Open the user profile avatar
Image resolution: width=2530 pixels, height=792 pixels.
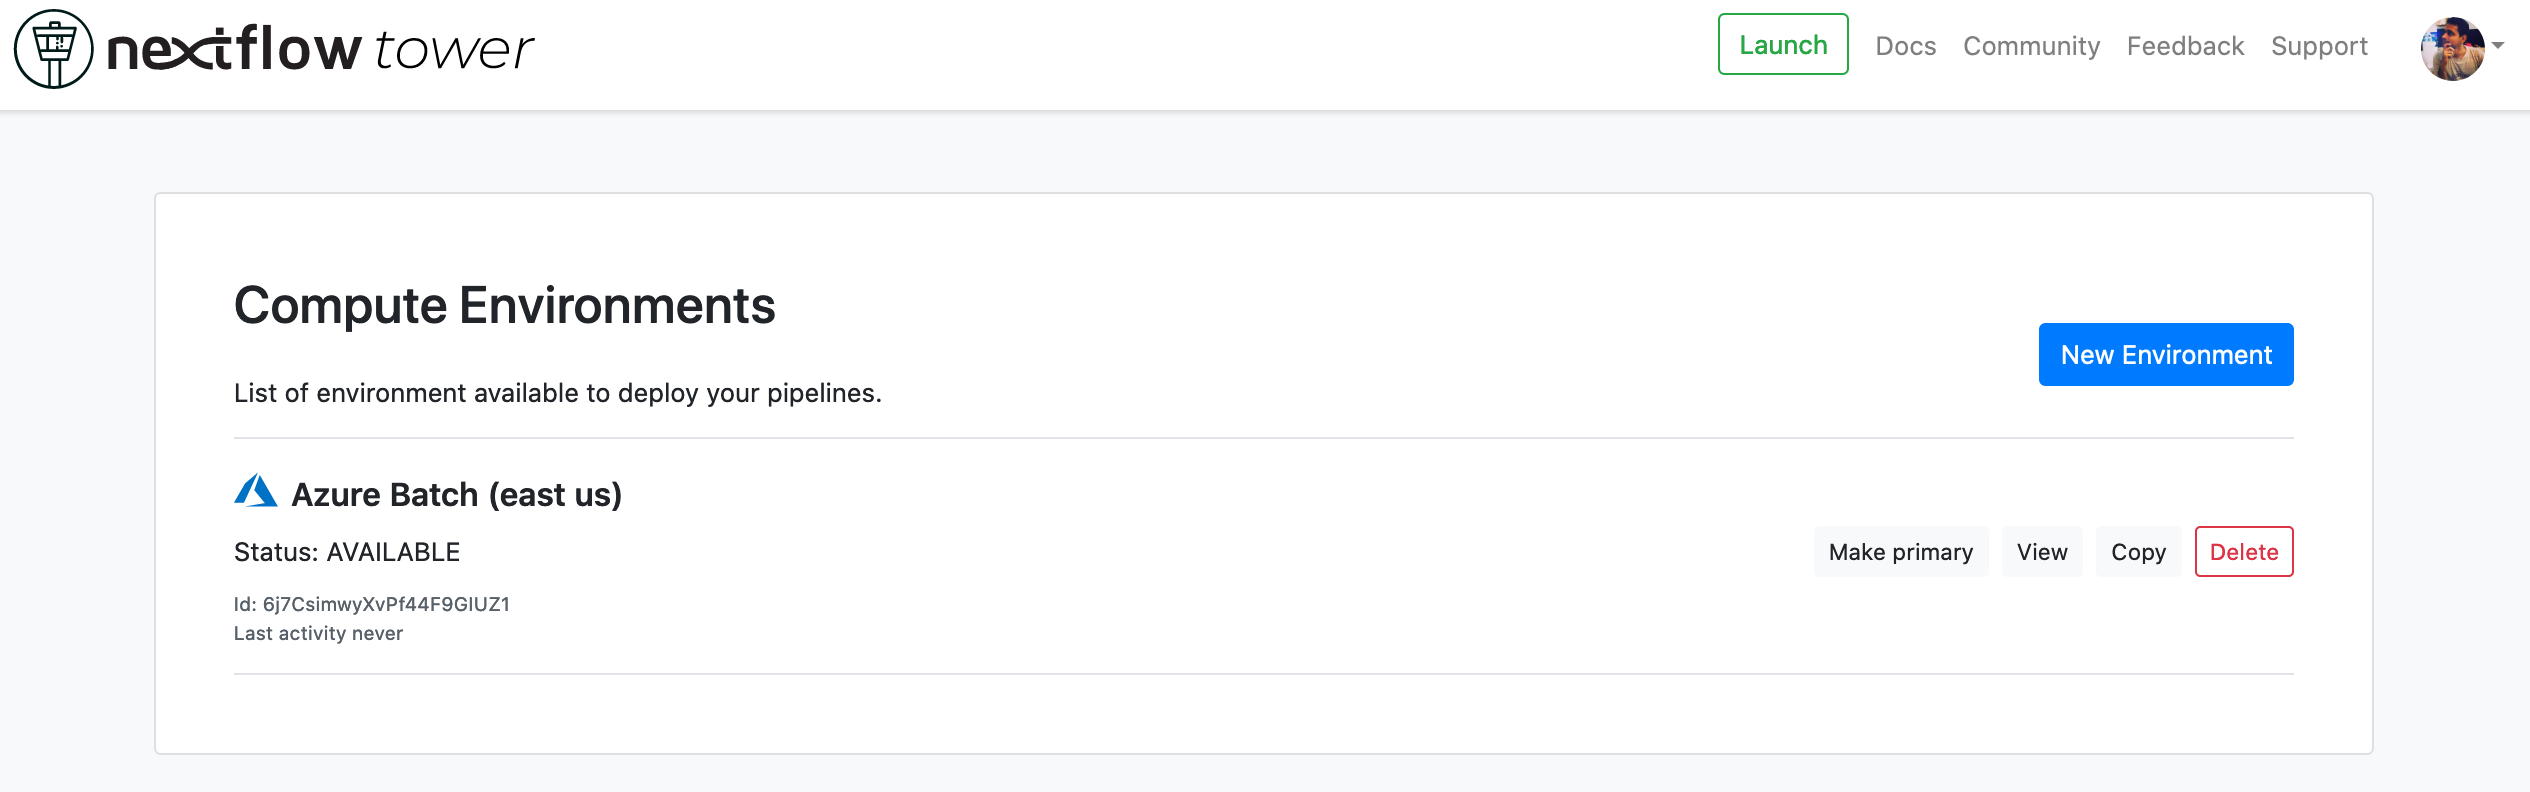click(2451, 48)
